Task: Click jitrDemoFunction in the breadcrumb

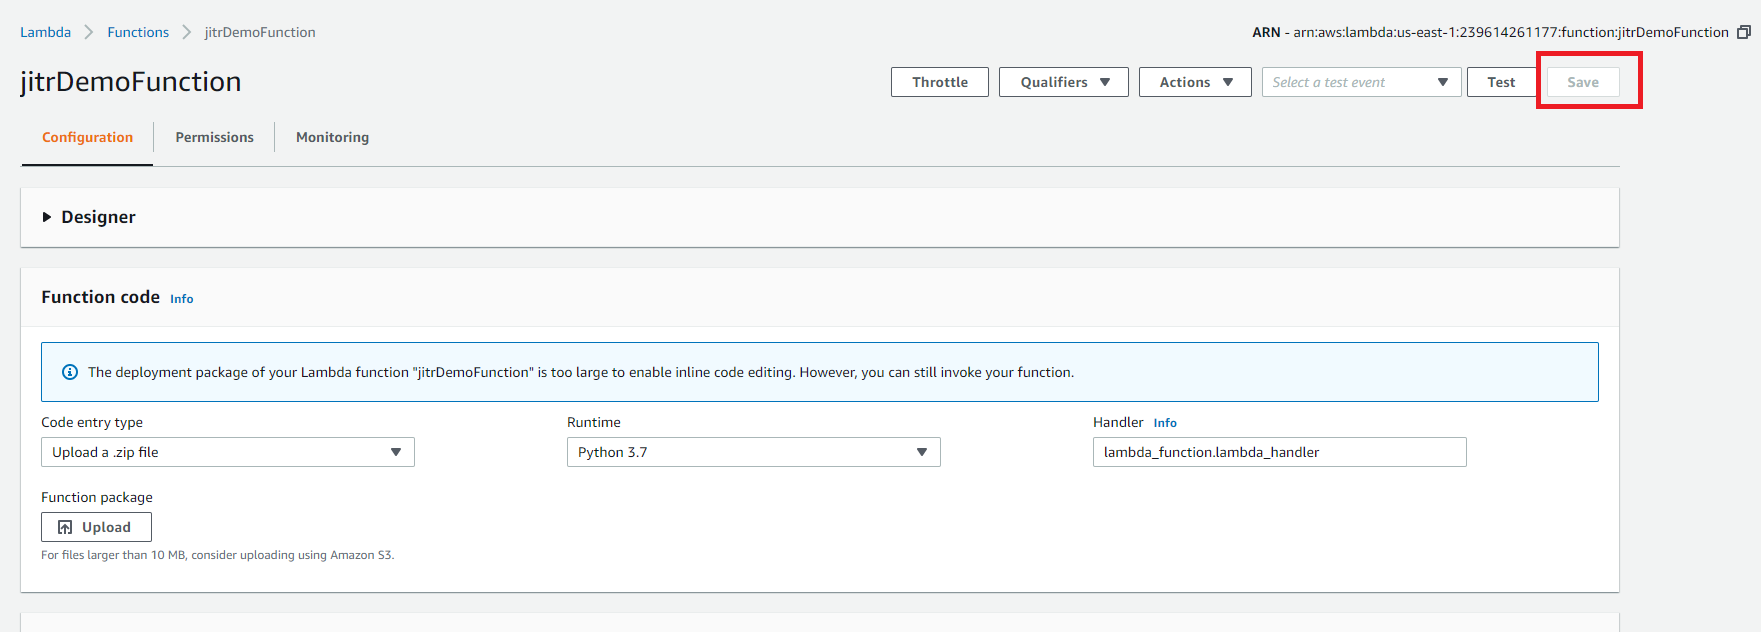Action: [260, 32]
